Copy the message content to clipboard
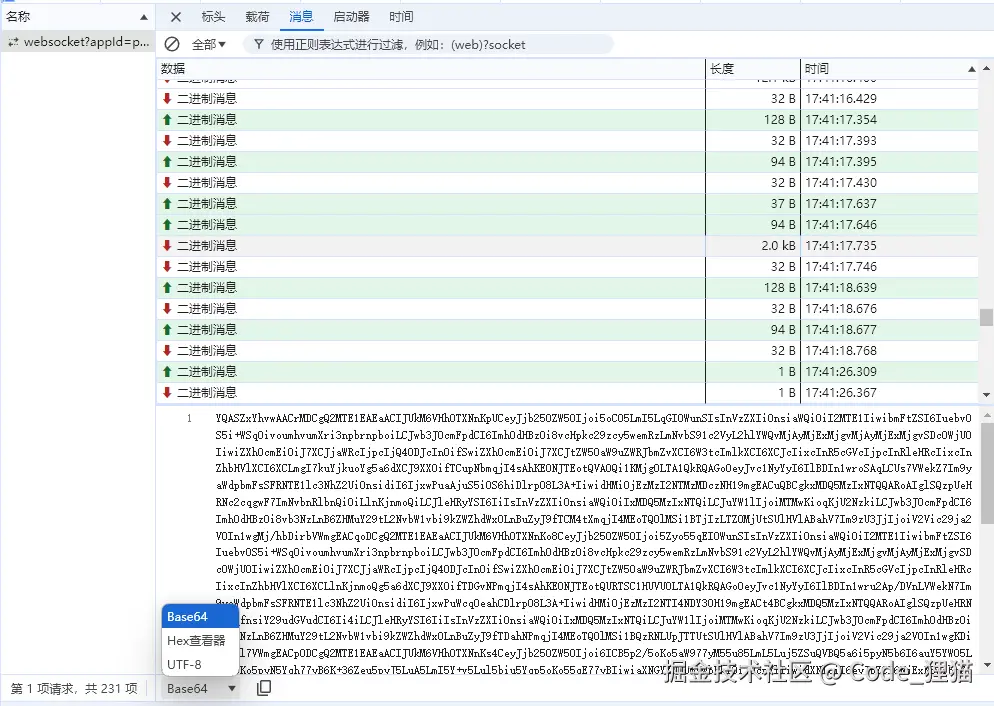This screenshot has height=706, width=994. (x=264, y=688)
